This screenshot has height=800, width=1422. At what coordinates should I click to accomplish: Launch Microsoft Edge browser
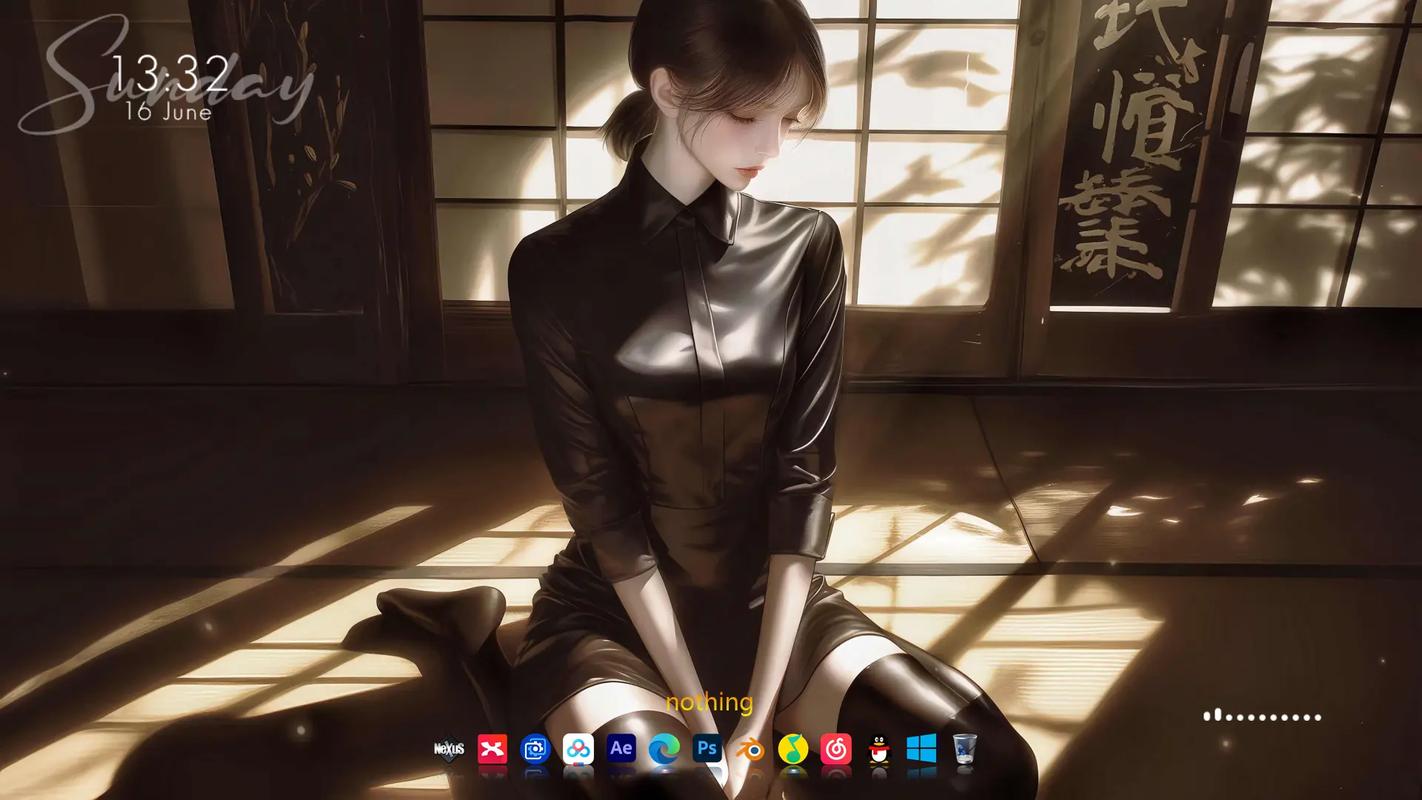(664, 749)
